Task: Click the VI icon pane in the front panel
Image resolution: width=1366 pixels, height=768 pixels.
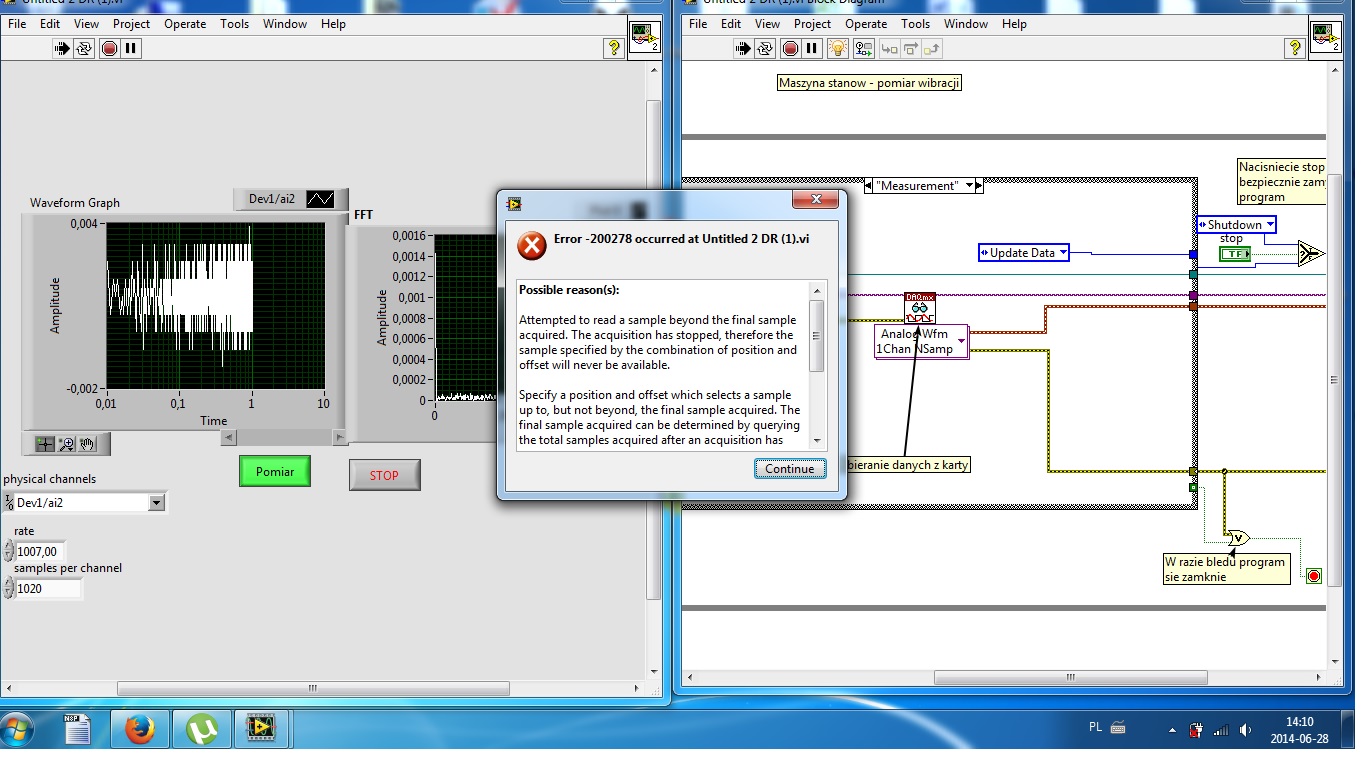Action: (x=644, y=35)
